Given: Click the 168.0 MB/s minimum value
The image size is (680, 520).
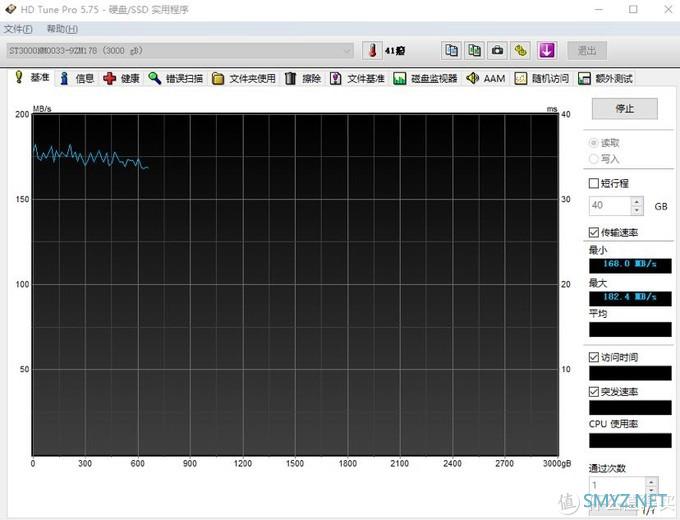Looking at the screenshot, I should 630,264.
